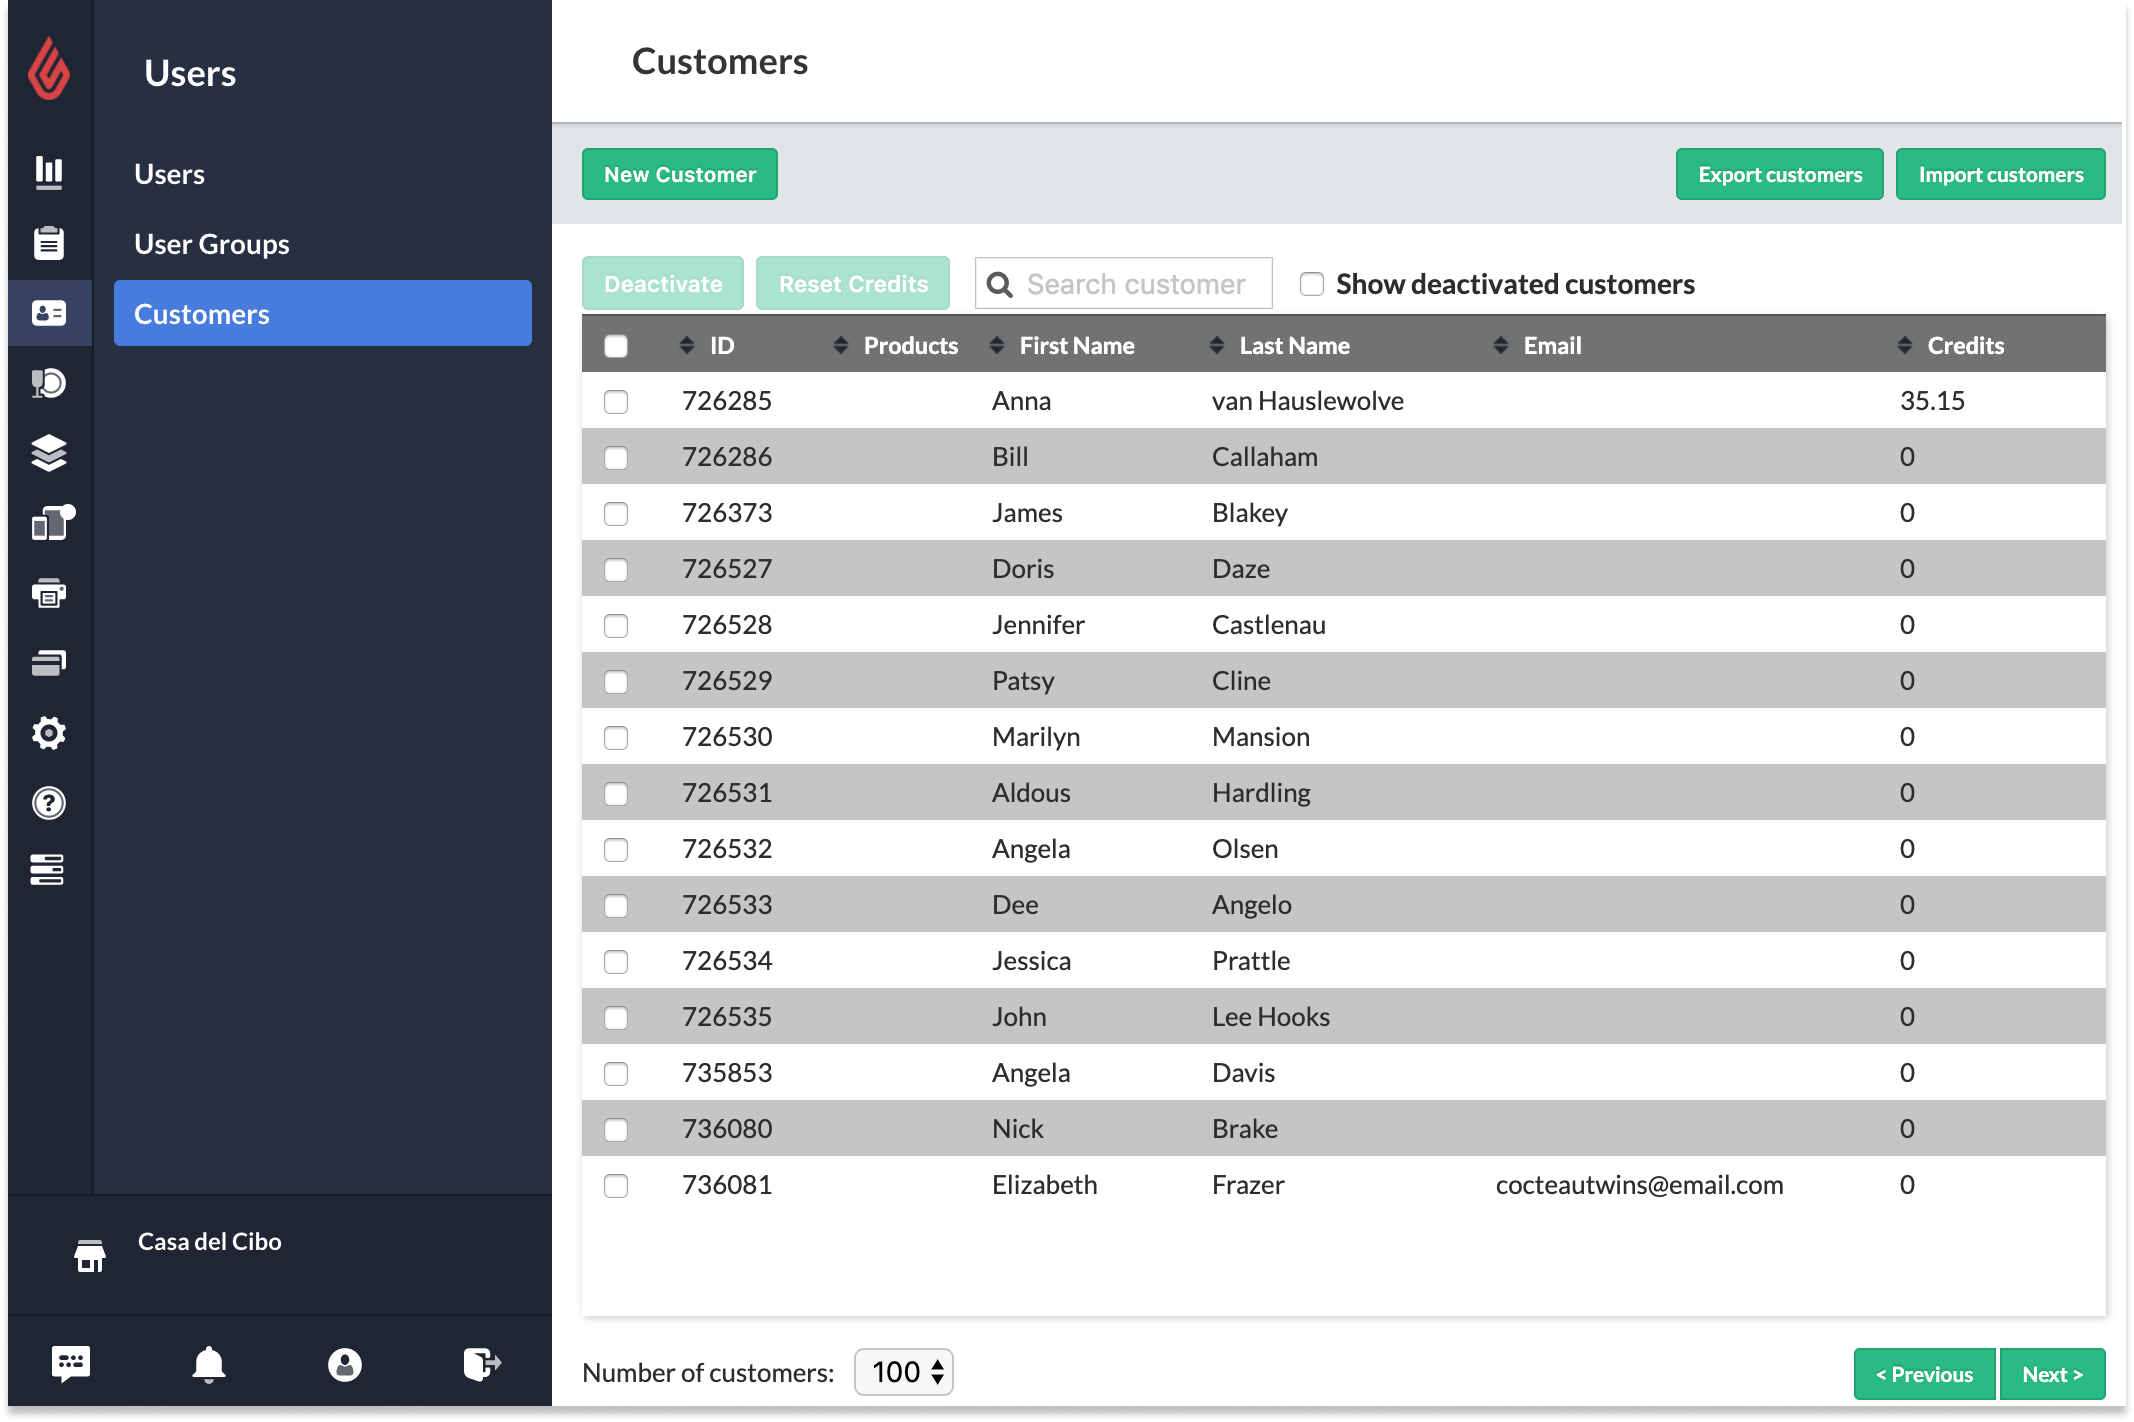Viewport: 2134px width, 1422px height.
Task: Open the User Groups menu item
Action: 212,244
